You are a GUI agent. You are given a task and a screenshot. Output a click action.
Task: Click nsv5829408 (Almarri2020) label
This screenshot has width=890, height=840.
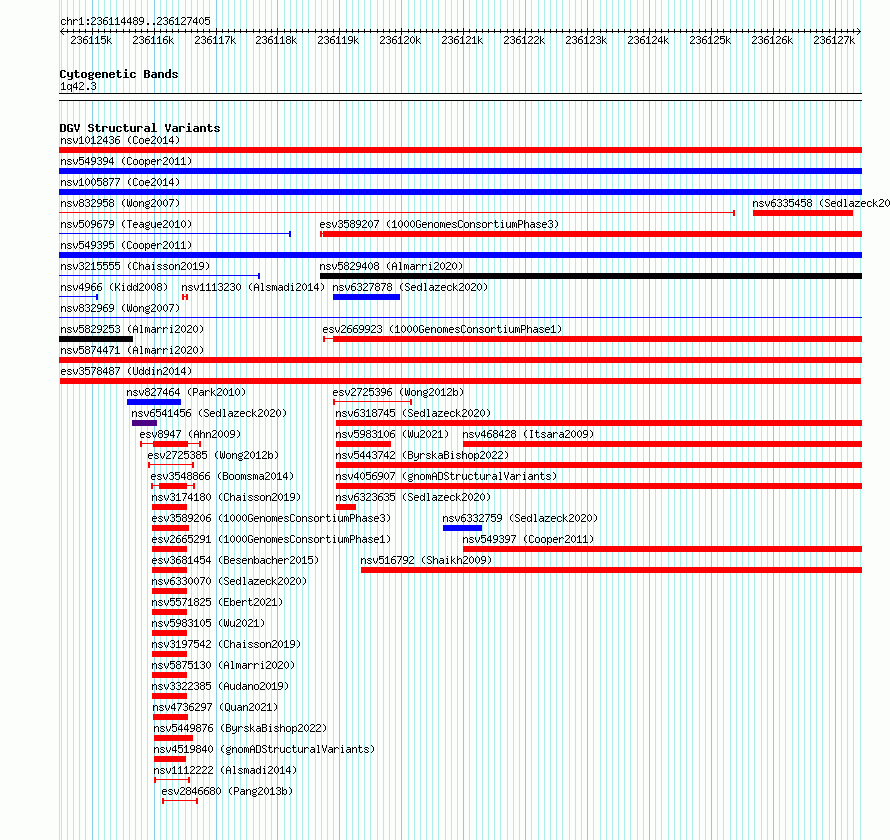pos(391,266)
